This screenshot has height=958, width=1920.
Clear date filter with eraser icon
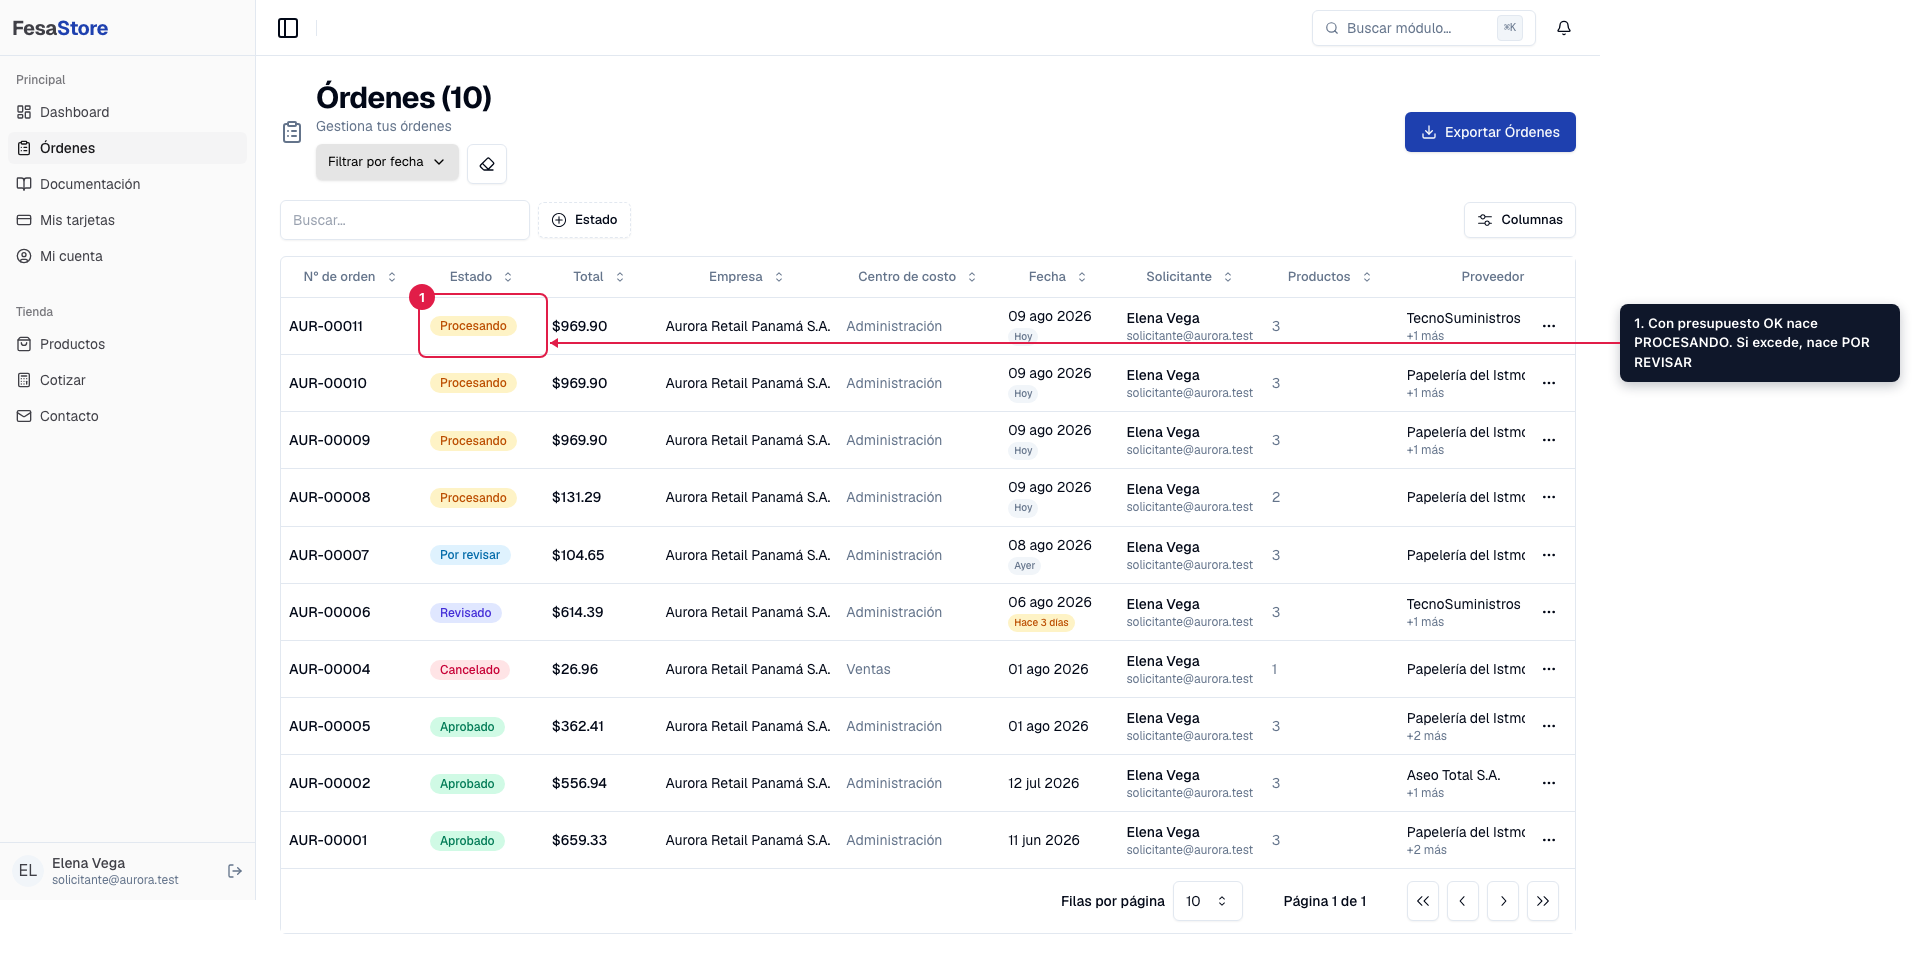(x=487, y=164)
